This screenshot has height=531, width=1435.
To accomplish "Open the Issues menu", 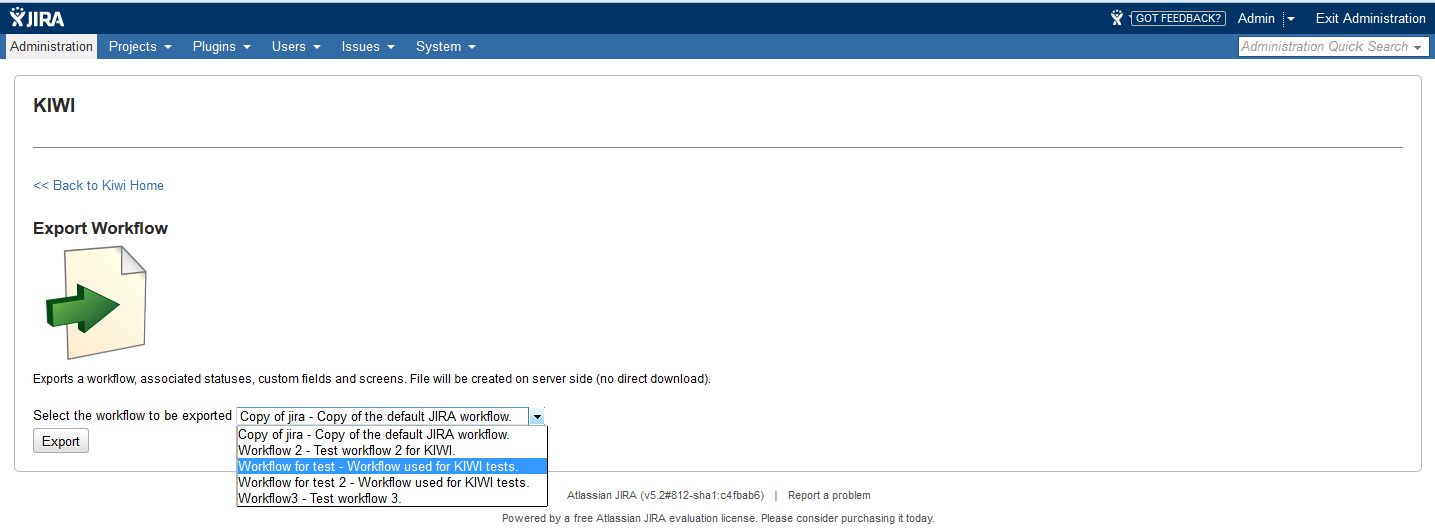I will point(368,46).
